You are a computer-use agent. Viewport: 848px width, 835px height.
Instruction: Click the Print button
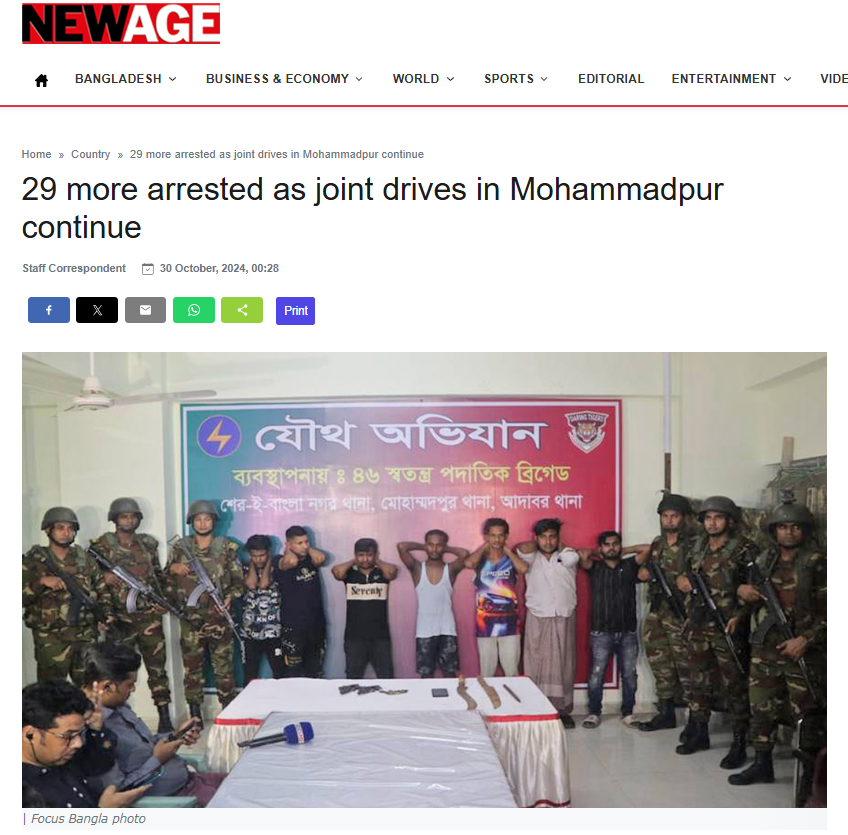coord(295,311)
